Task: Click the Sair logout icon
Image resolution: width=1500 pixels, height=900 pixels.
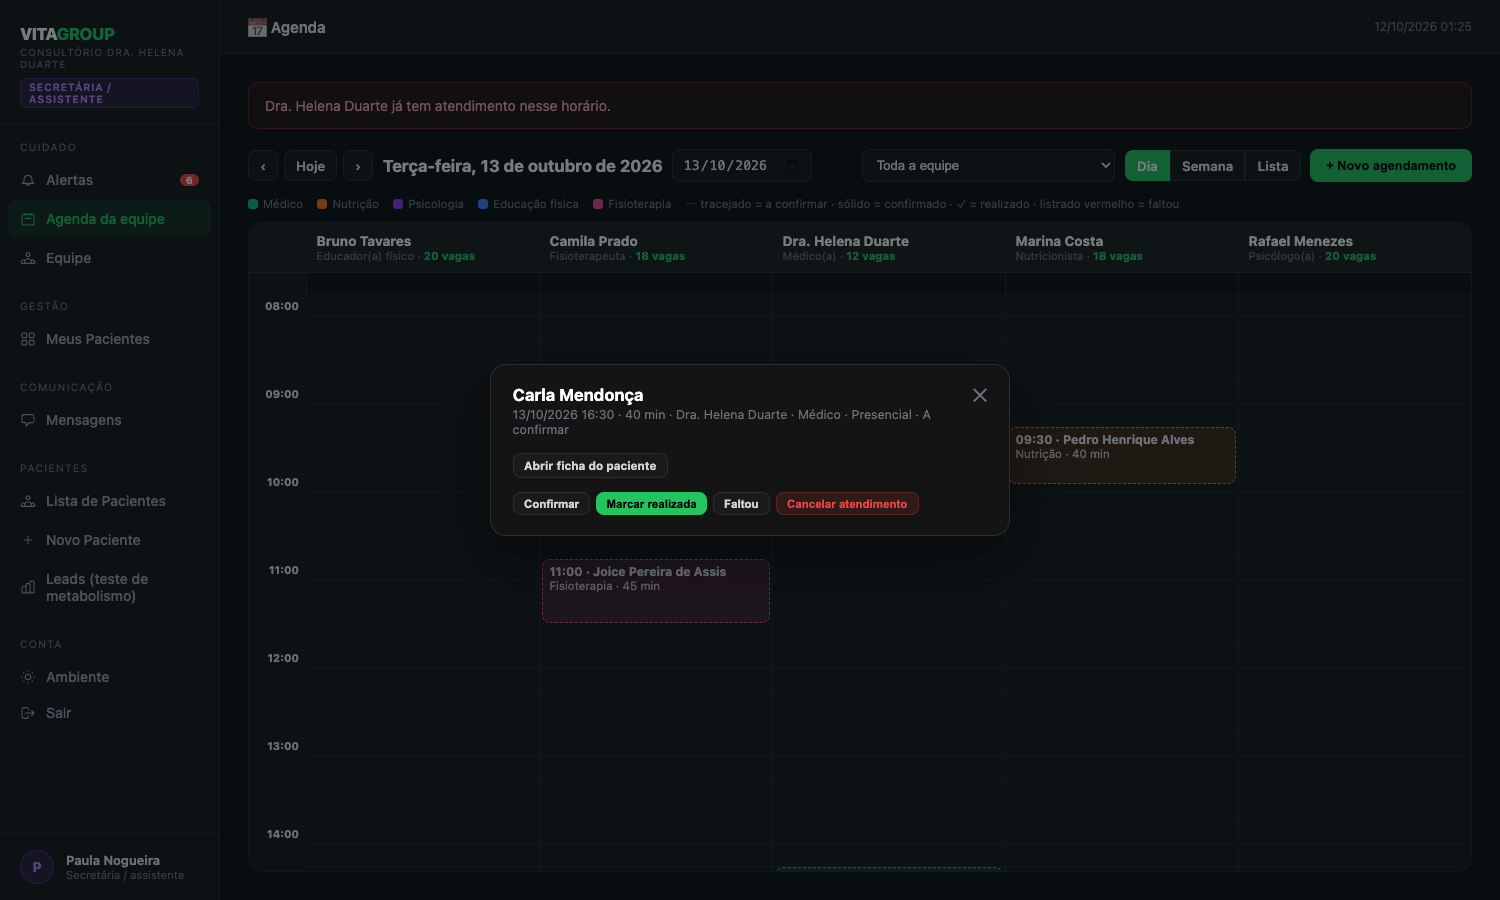Action: click(28, 714)
